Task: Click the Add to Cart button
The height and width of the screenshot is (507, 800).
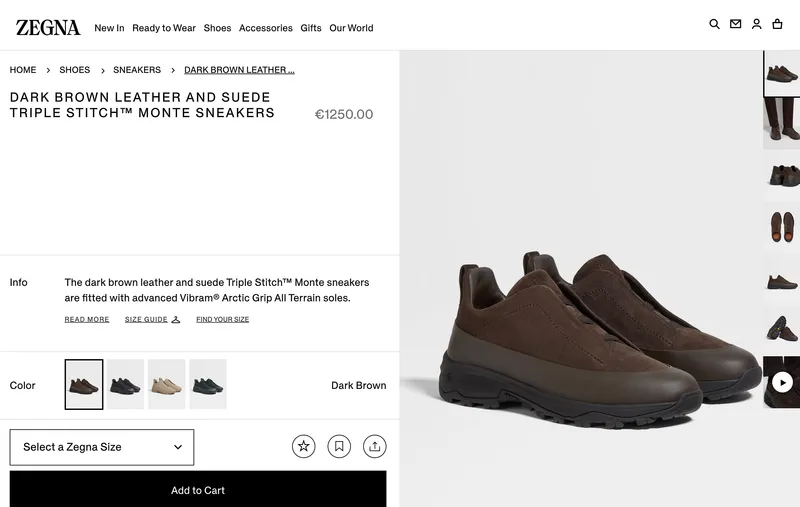Action: coord(198,490)
